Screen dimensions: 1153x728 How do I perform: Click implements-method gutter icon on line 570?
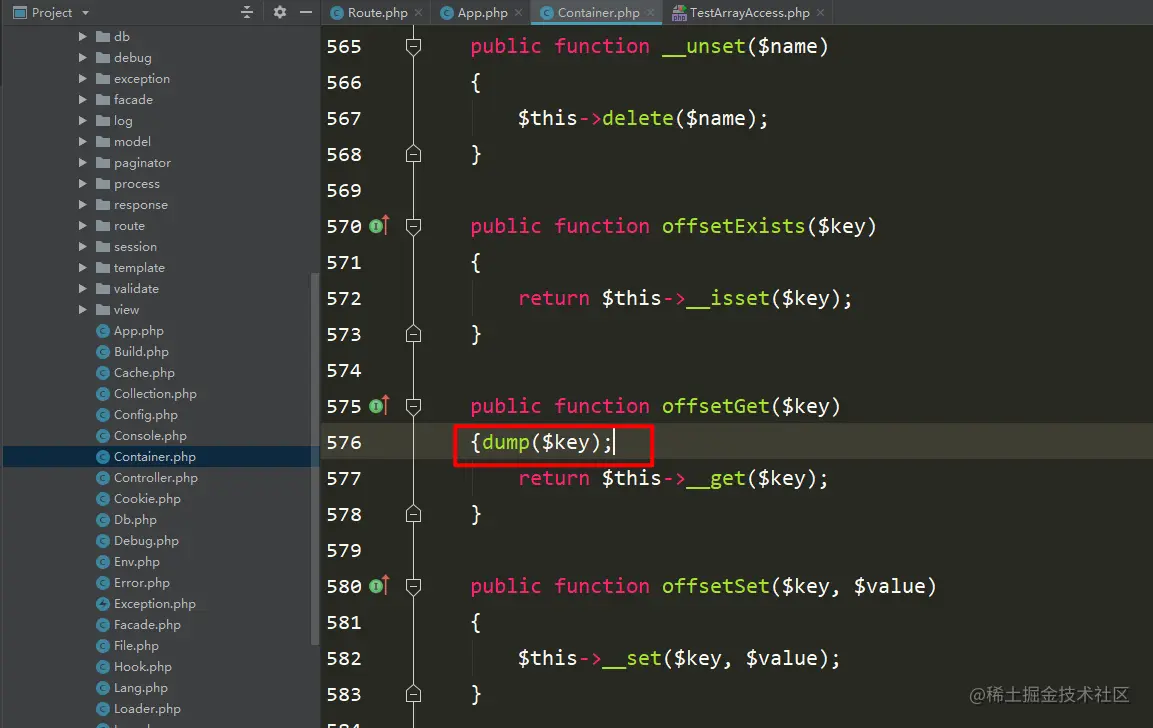[x=379, y=225]
